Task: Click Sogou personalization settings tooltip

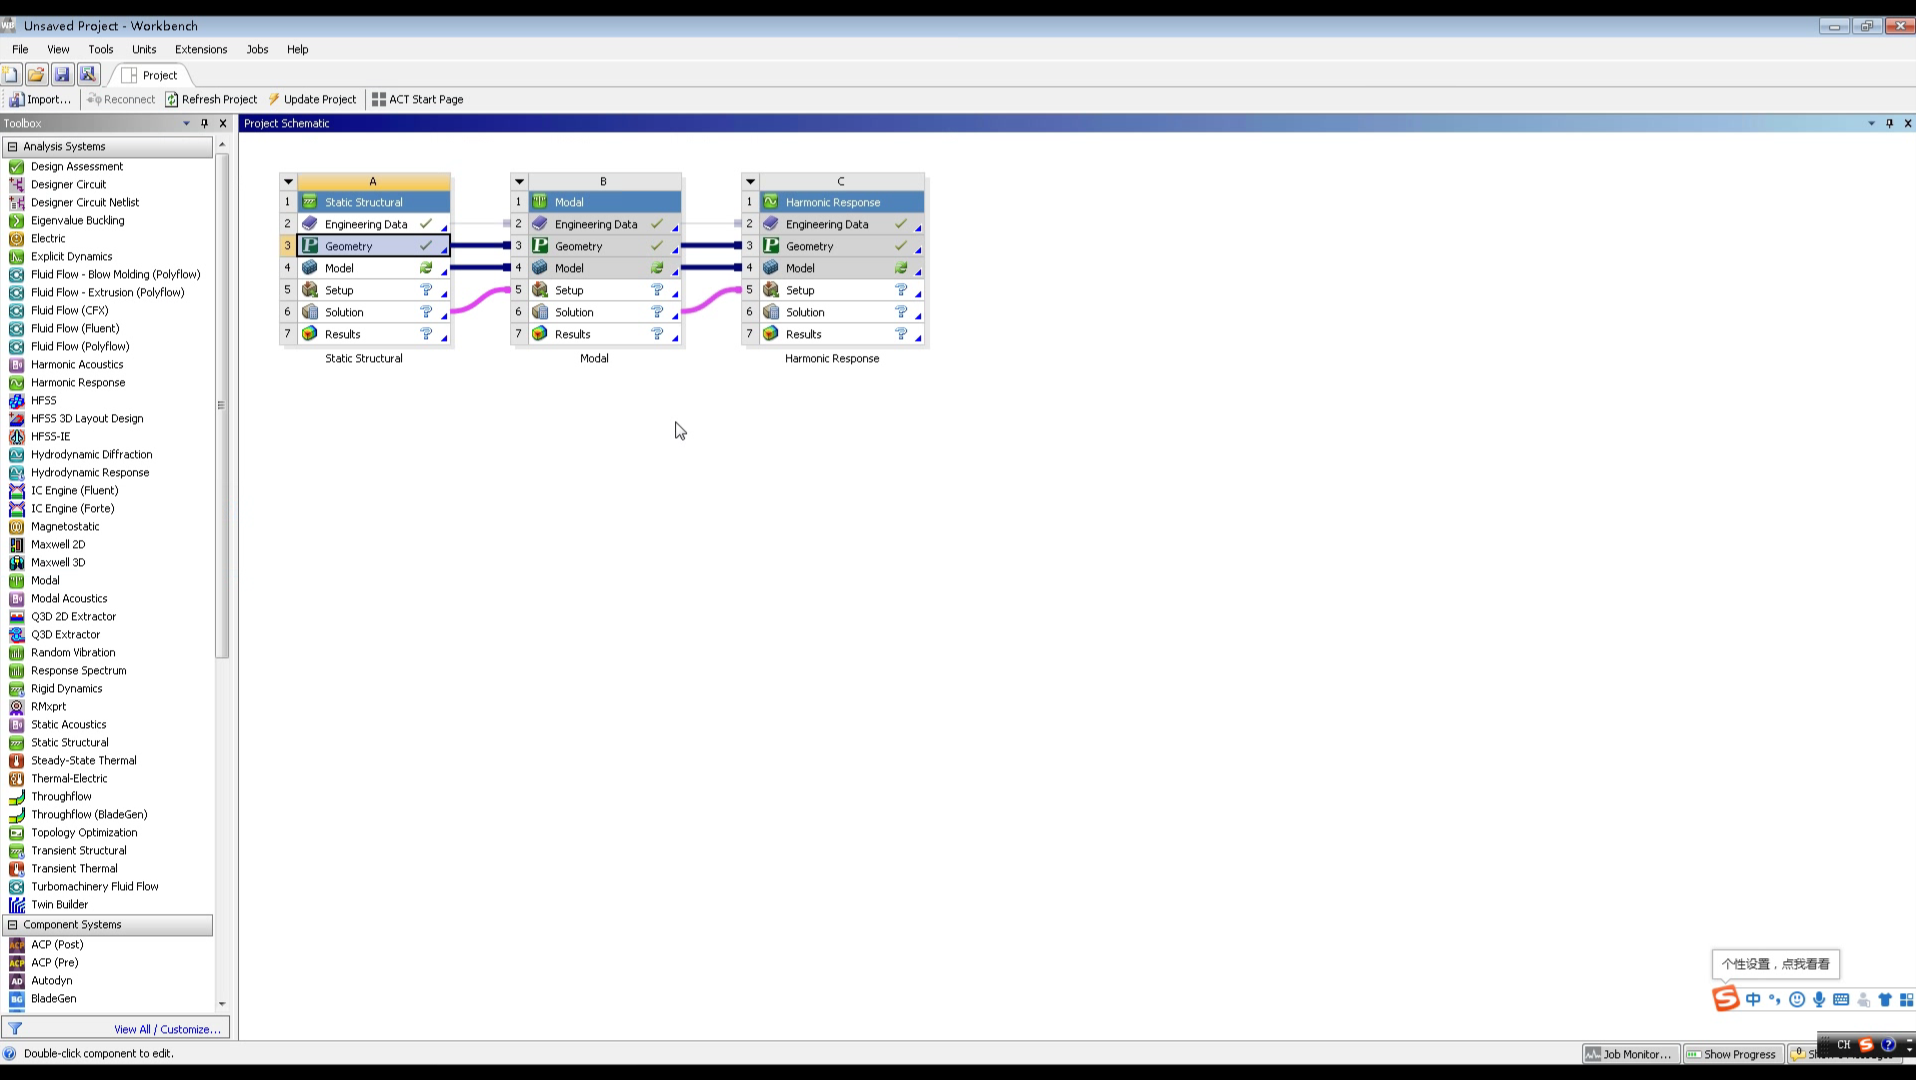Action: point(1776,964)
